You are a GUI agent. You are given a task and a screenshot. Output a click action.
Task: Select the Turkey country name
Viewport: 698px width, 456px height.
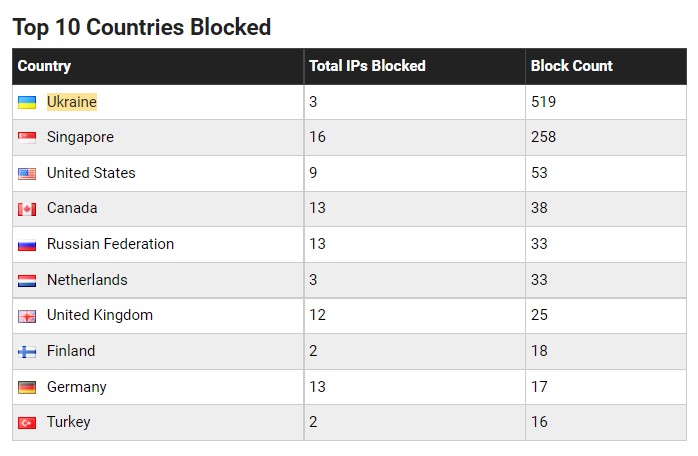tap(68, 423)
